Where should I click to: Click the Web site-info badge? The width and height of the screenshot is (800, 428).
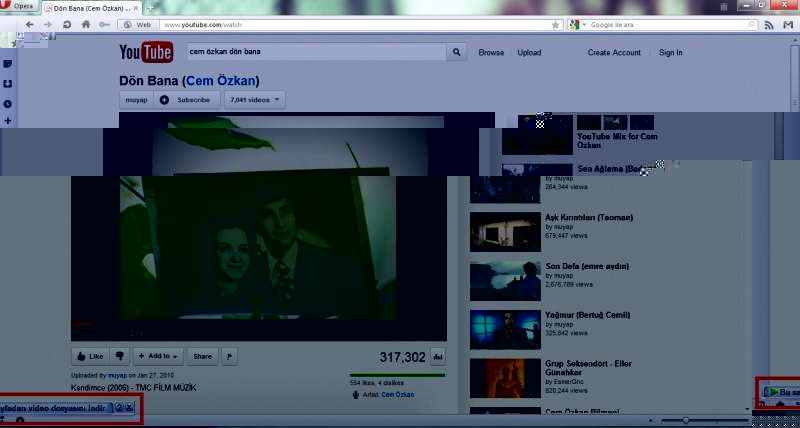click(138, 24)
